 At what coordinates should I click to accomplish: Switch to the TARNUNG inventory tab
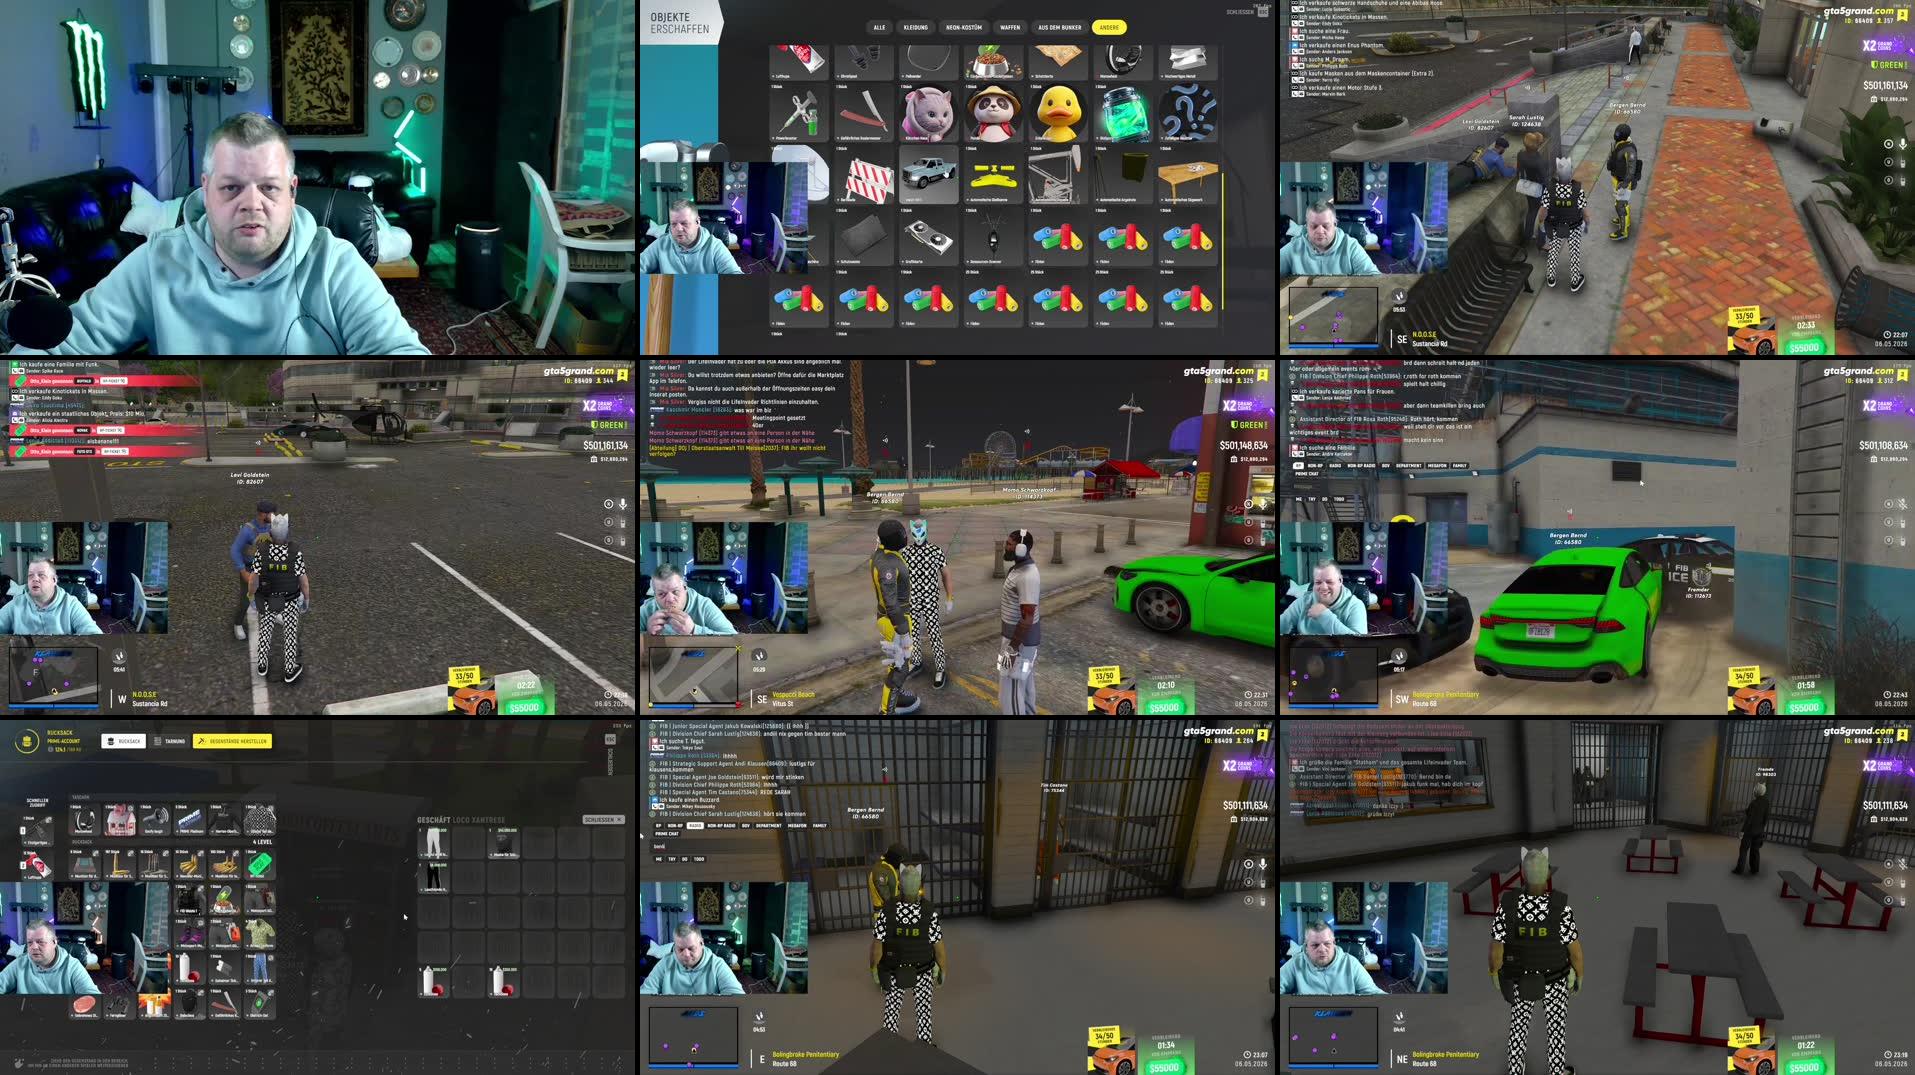click(170, 741)
